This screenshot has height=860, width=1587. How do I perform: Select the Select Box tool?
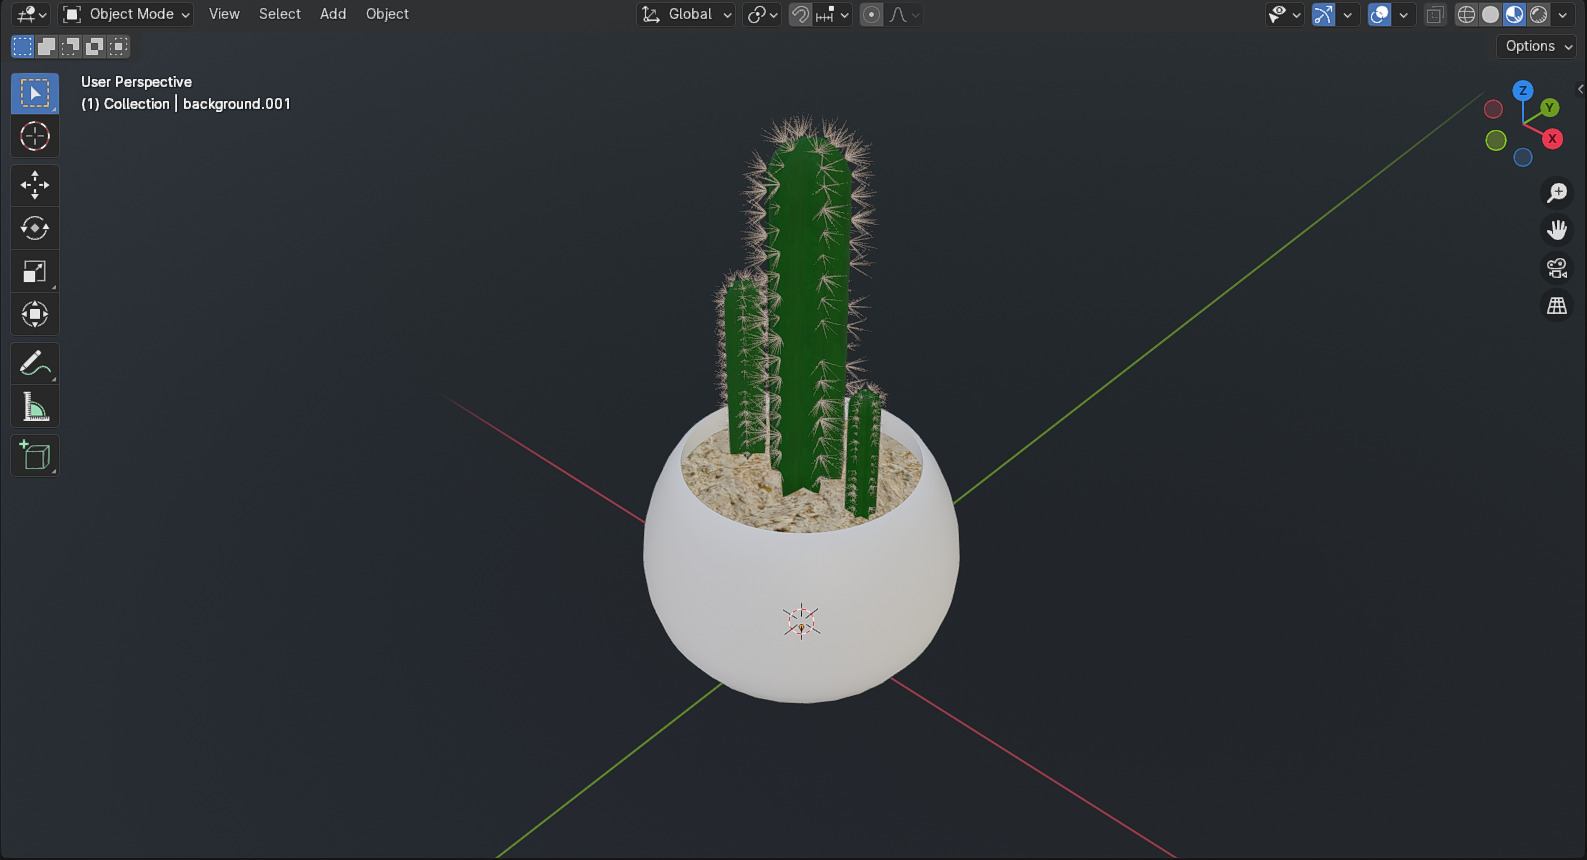pos(35,93)
